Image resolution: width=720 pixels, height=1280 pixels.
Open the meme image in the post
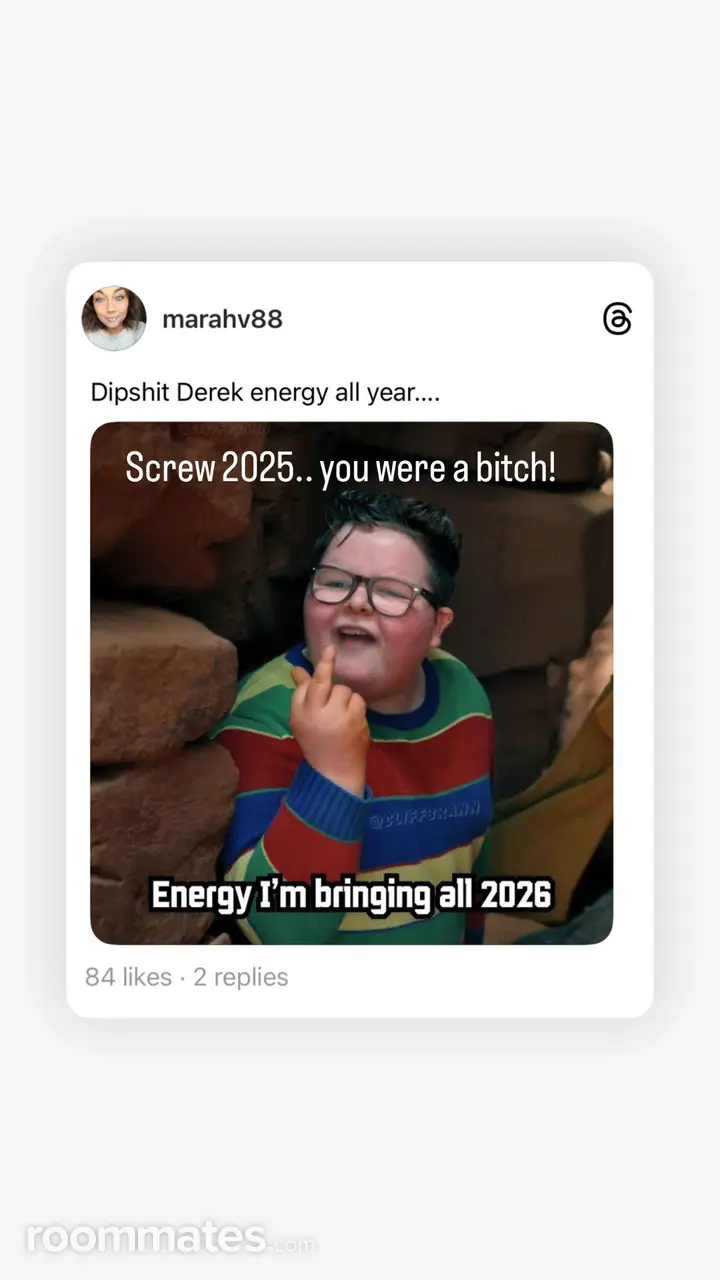point(351,683)
